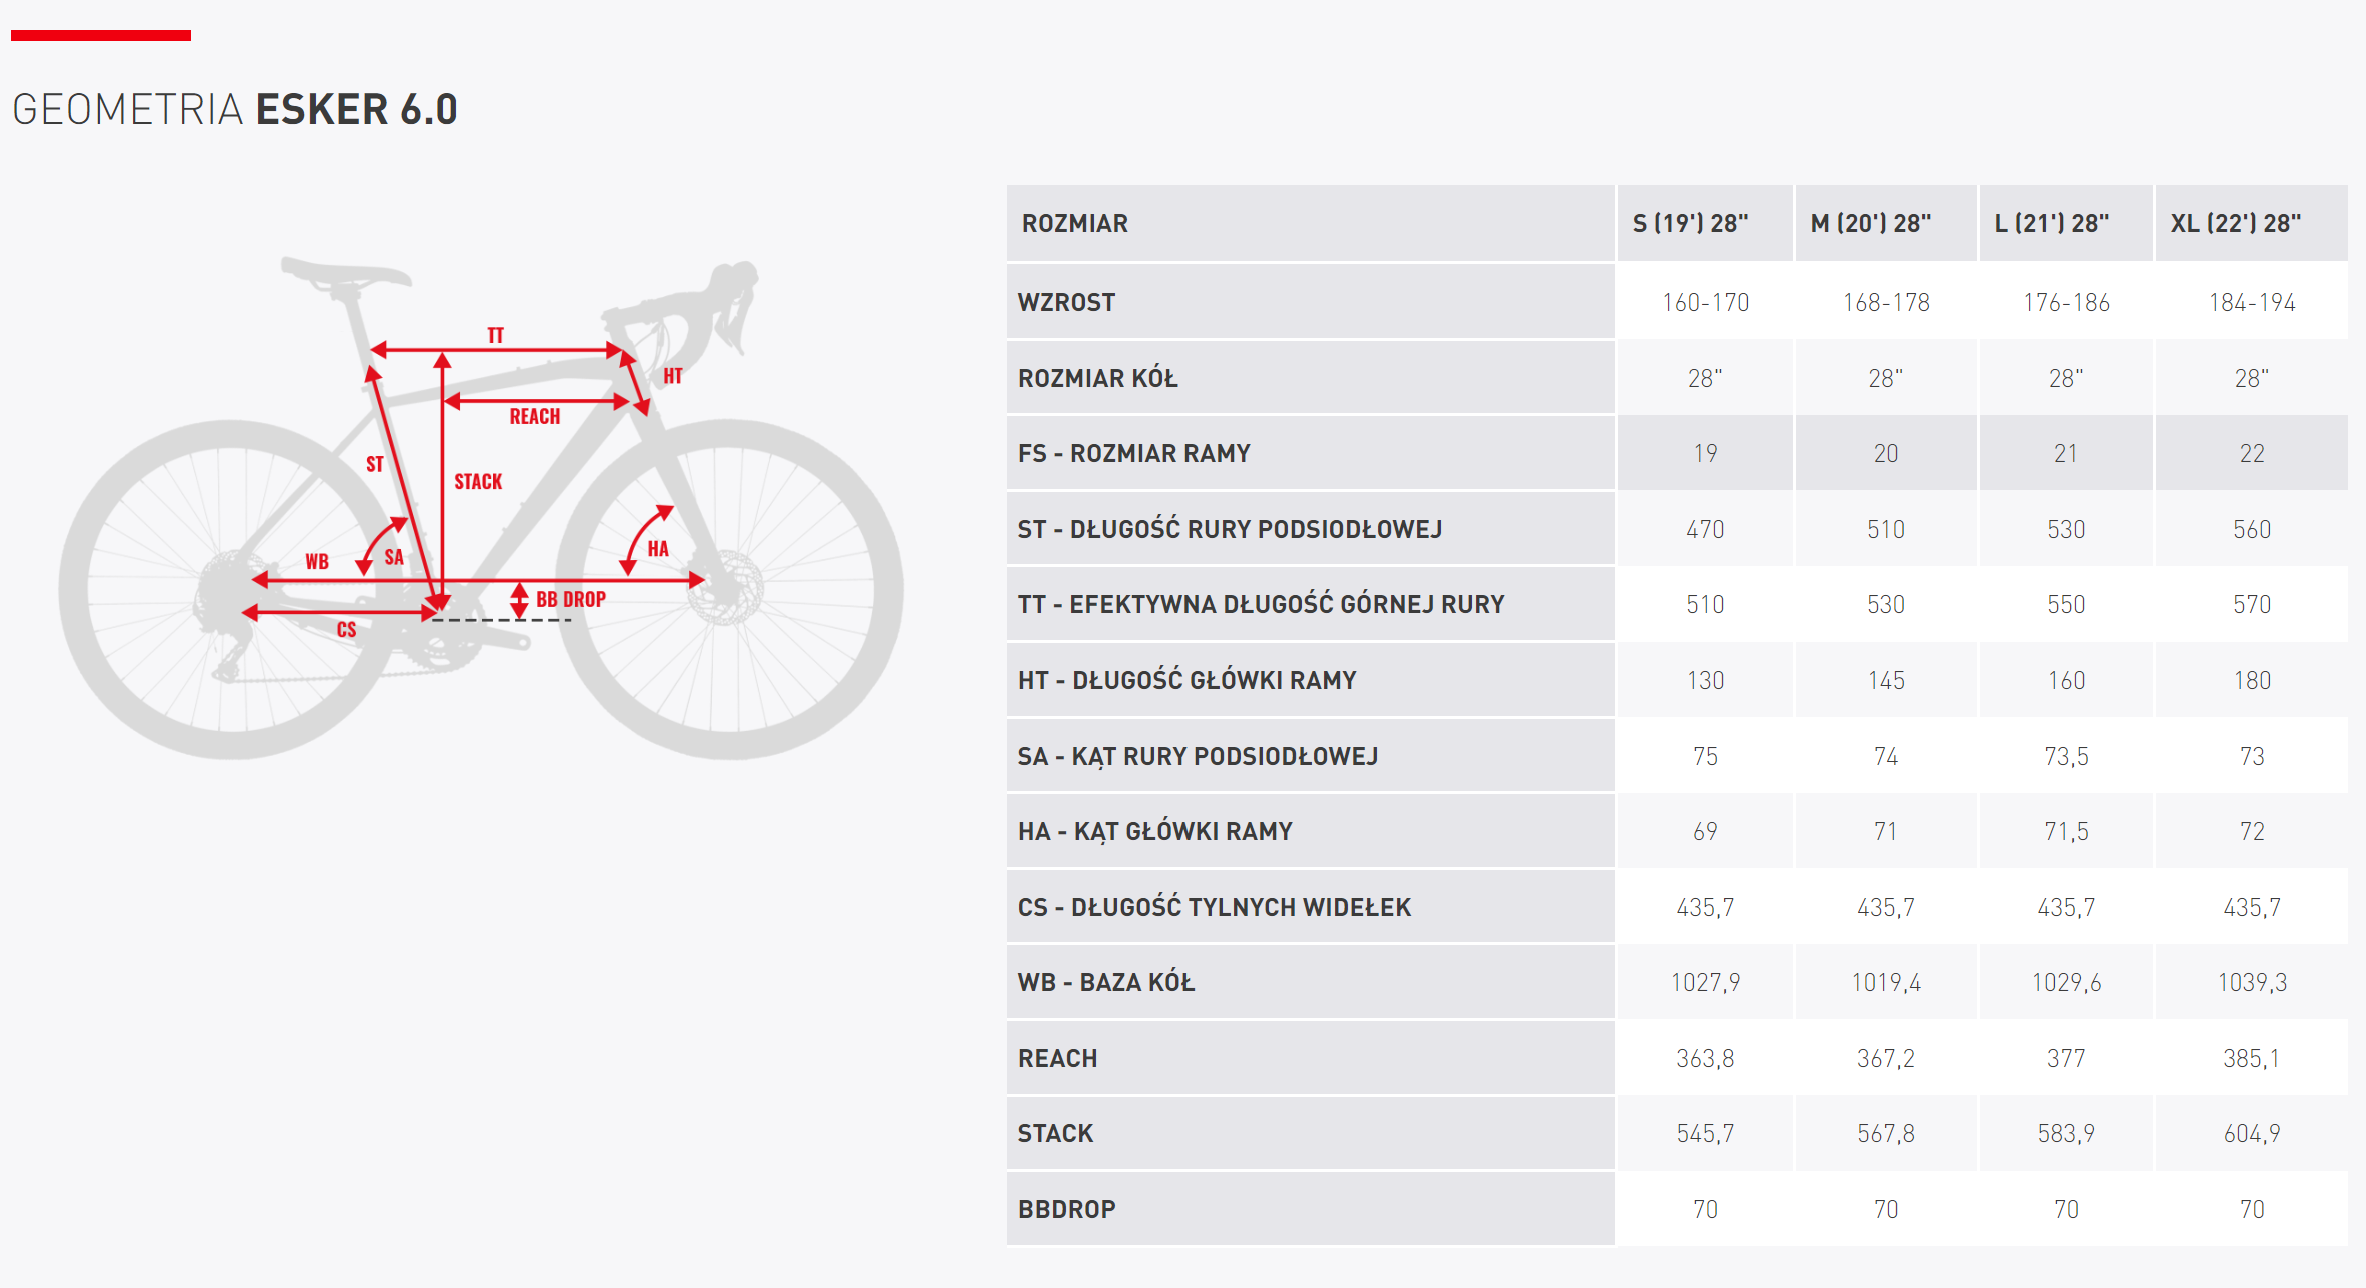Select the S (19') 28" column header
This screenshot has width=2366, height=1288.
1690,223
